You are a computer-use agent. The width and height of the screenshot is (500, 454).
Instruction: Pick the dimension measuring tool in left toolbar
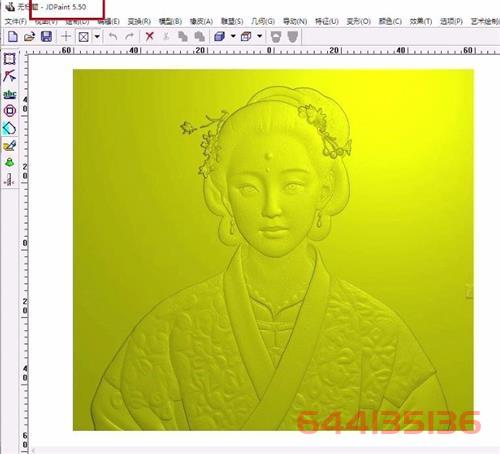(x=9, y=179)
